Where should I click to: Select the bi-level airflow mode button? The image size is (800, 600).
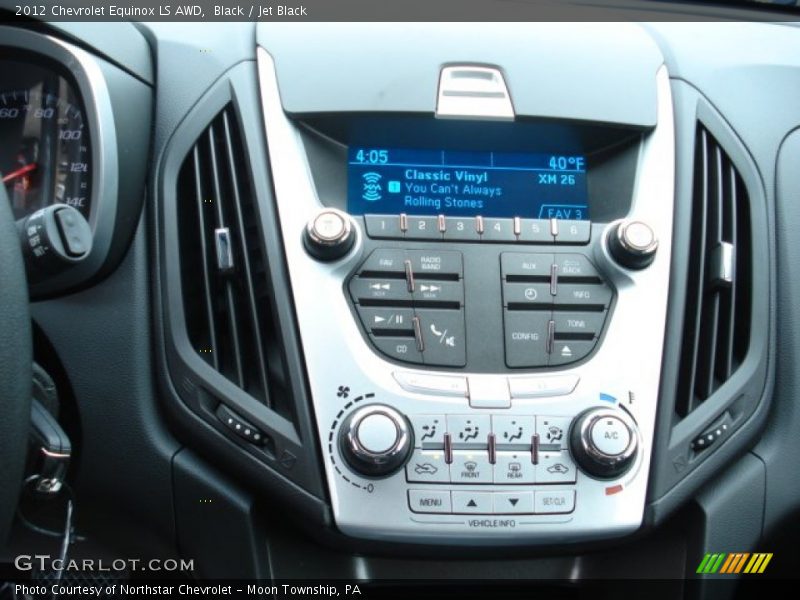(469, 431)
